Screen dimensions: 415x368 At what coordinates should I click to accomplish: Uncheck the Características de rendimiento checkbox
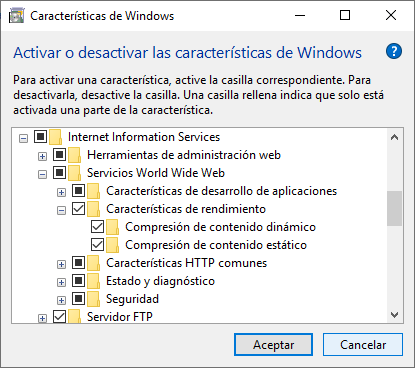pos(78,209)
